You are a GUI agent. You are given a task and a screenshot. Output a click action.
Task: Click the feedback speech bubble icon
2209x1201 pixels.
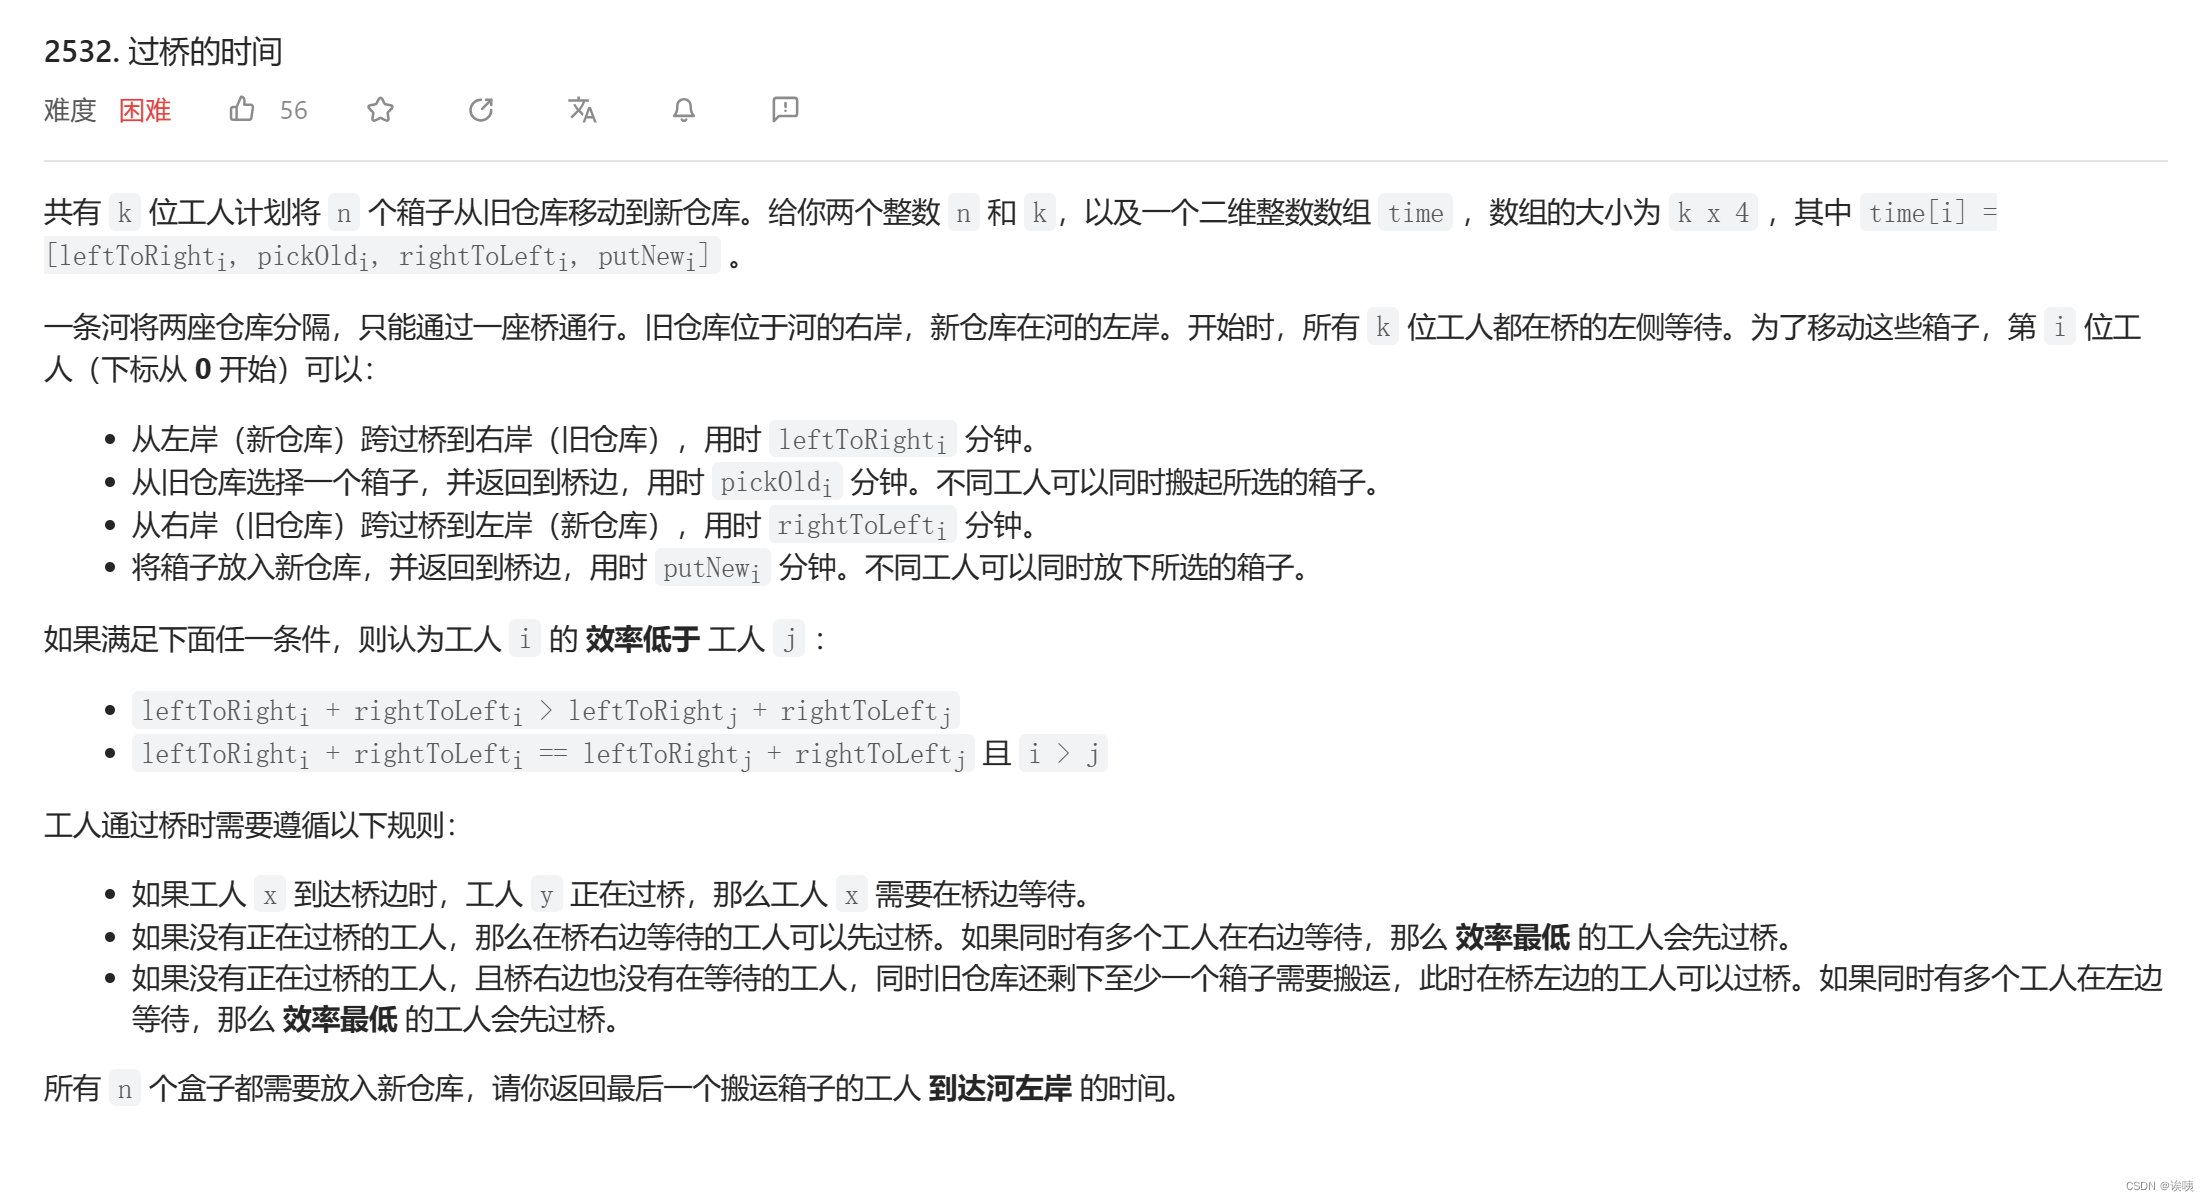click(x=785, y=109)
